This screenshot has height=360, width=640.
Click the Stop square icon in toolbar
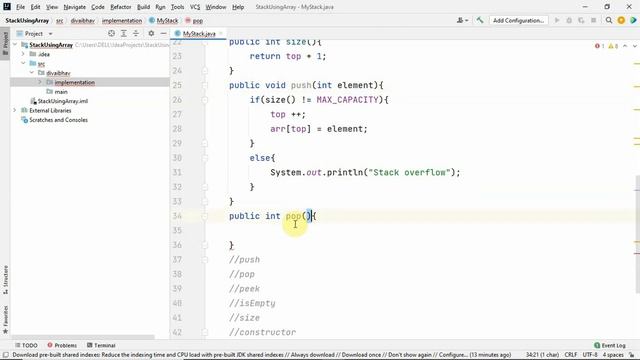pos(593,20)
